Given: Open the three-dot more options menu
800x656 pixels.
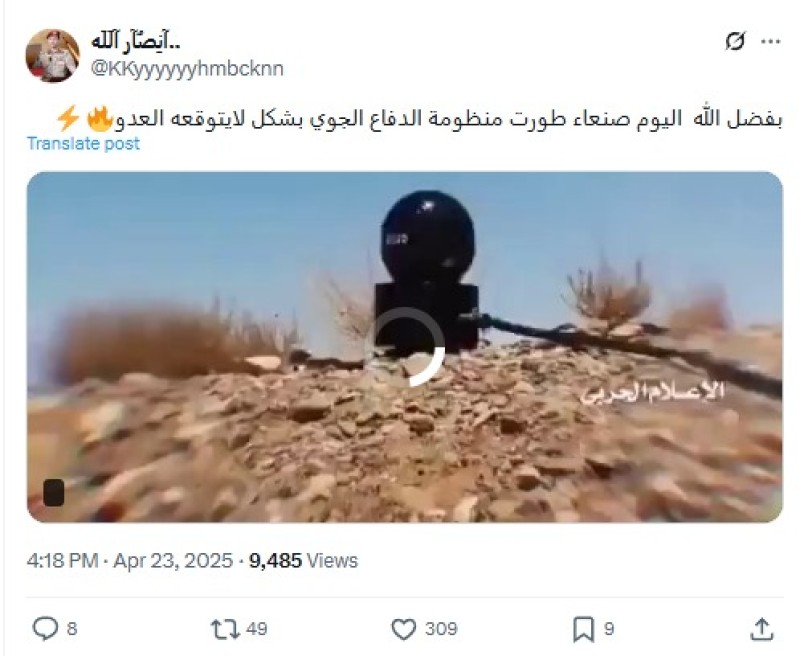Looking at the screenshot, I should coord(770,42).
